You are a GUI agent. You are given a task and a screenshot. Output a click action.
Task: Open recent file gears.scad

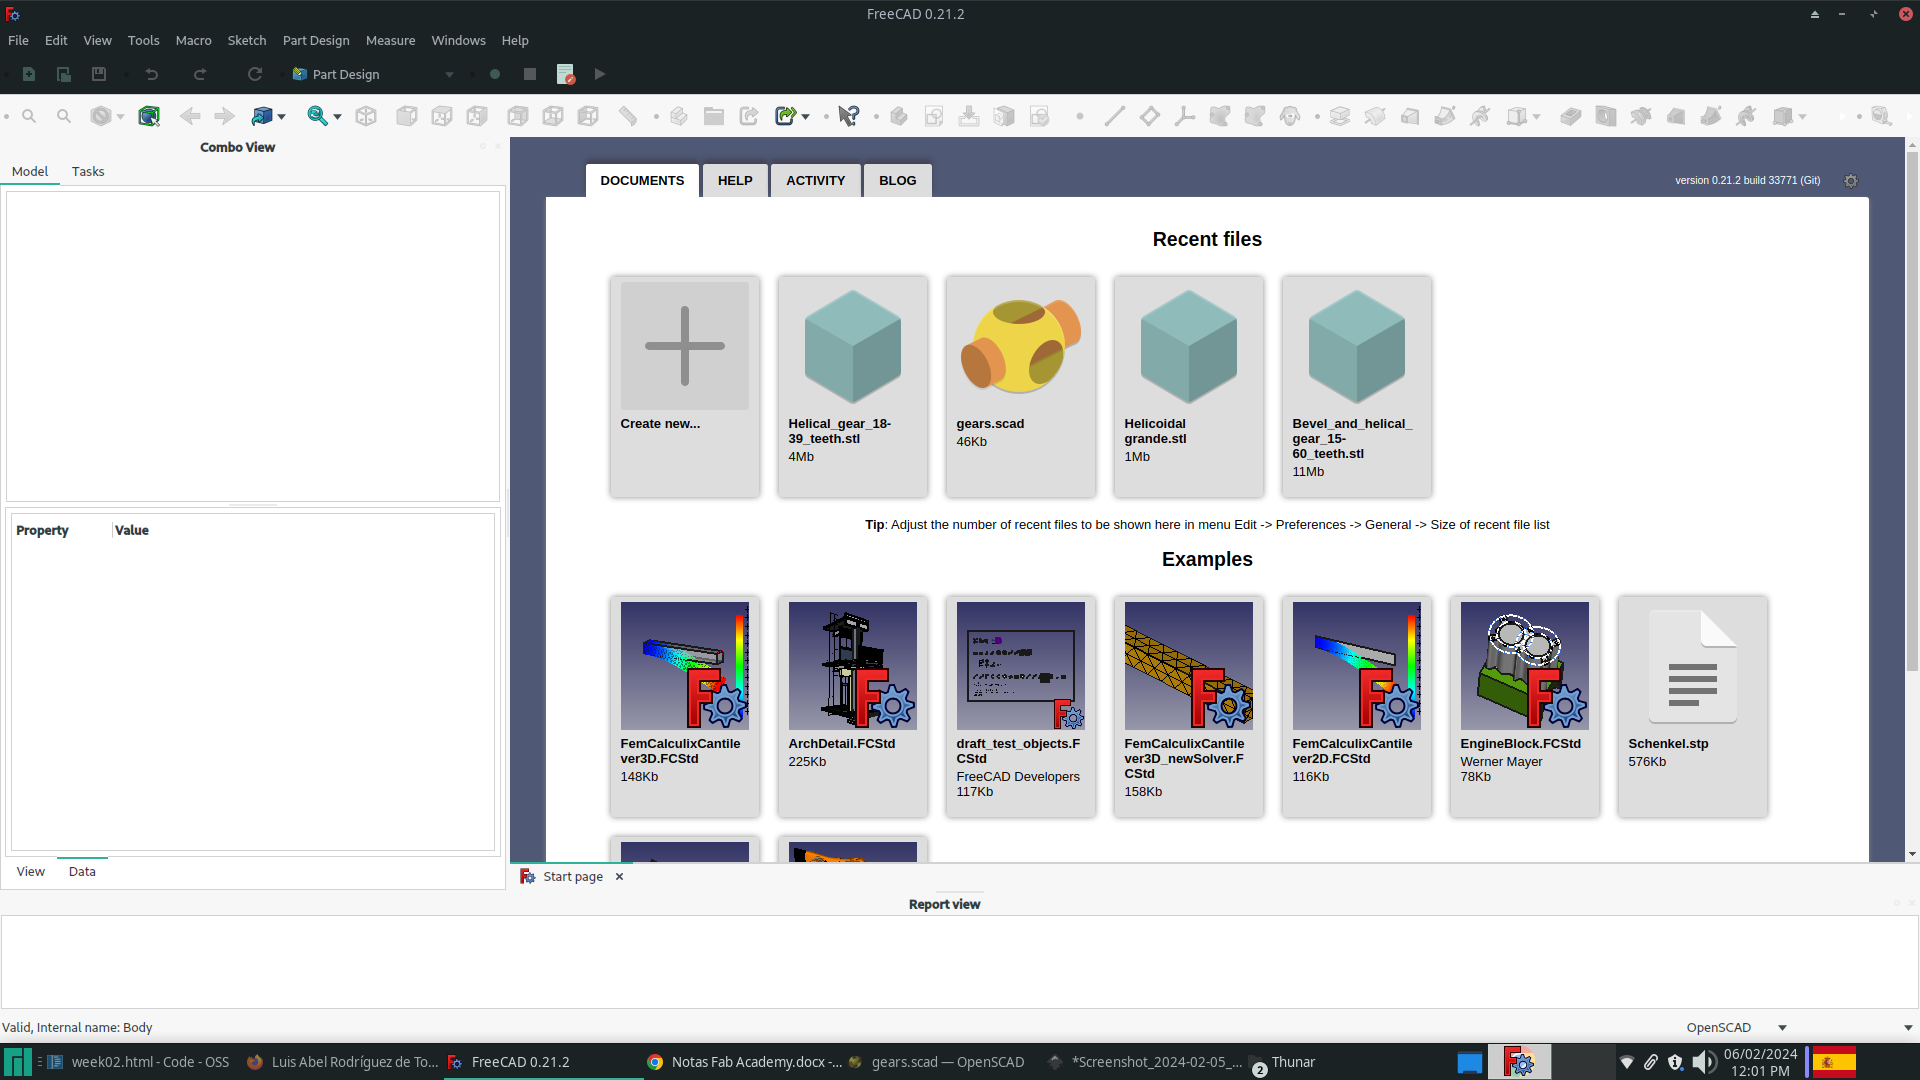coord(1021,386)
